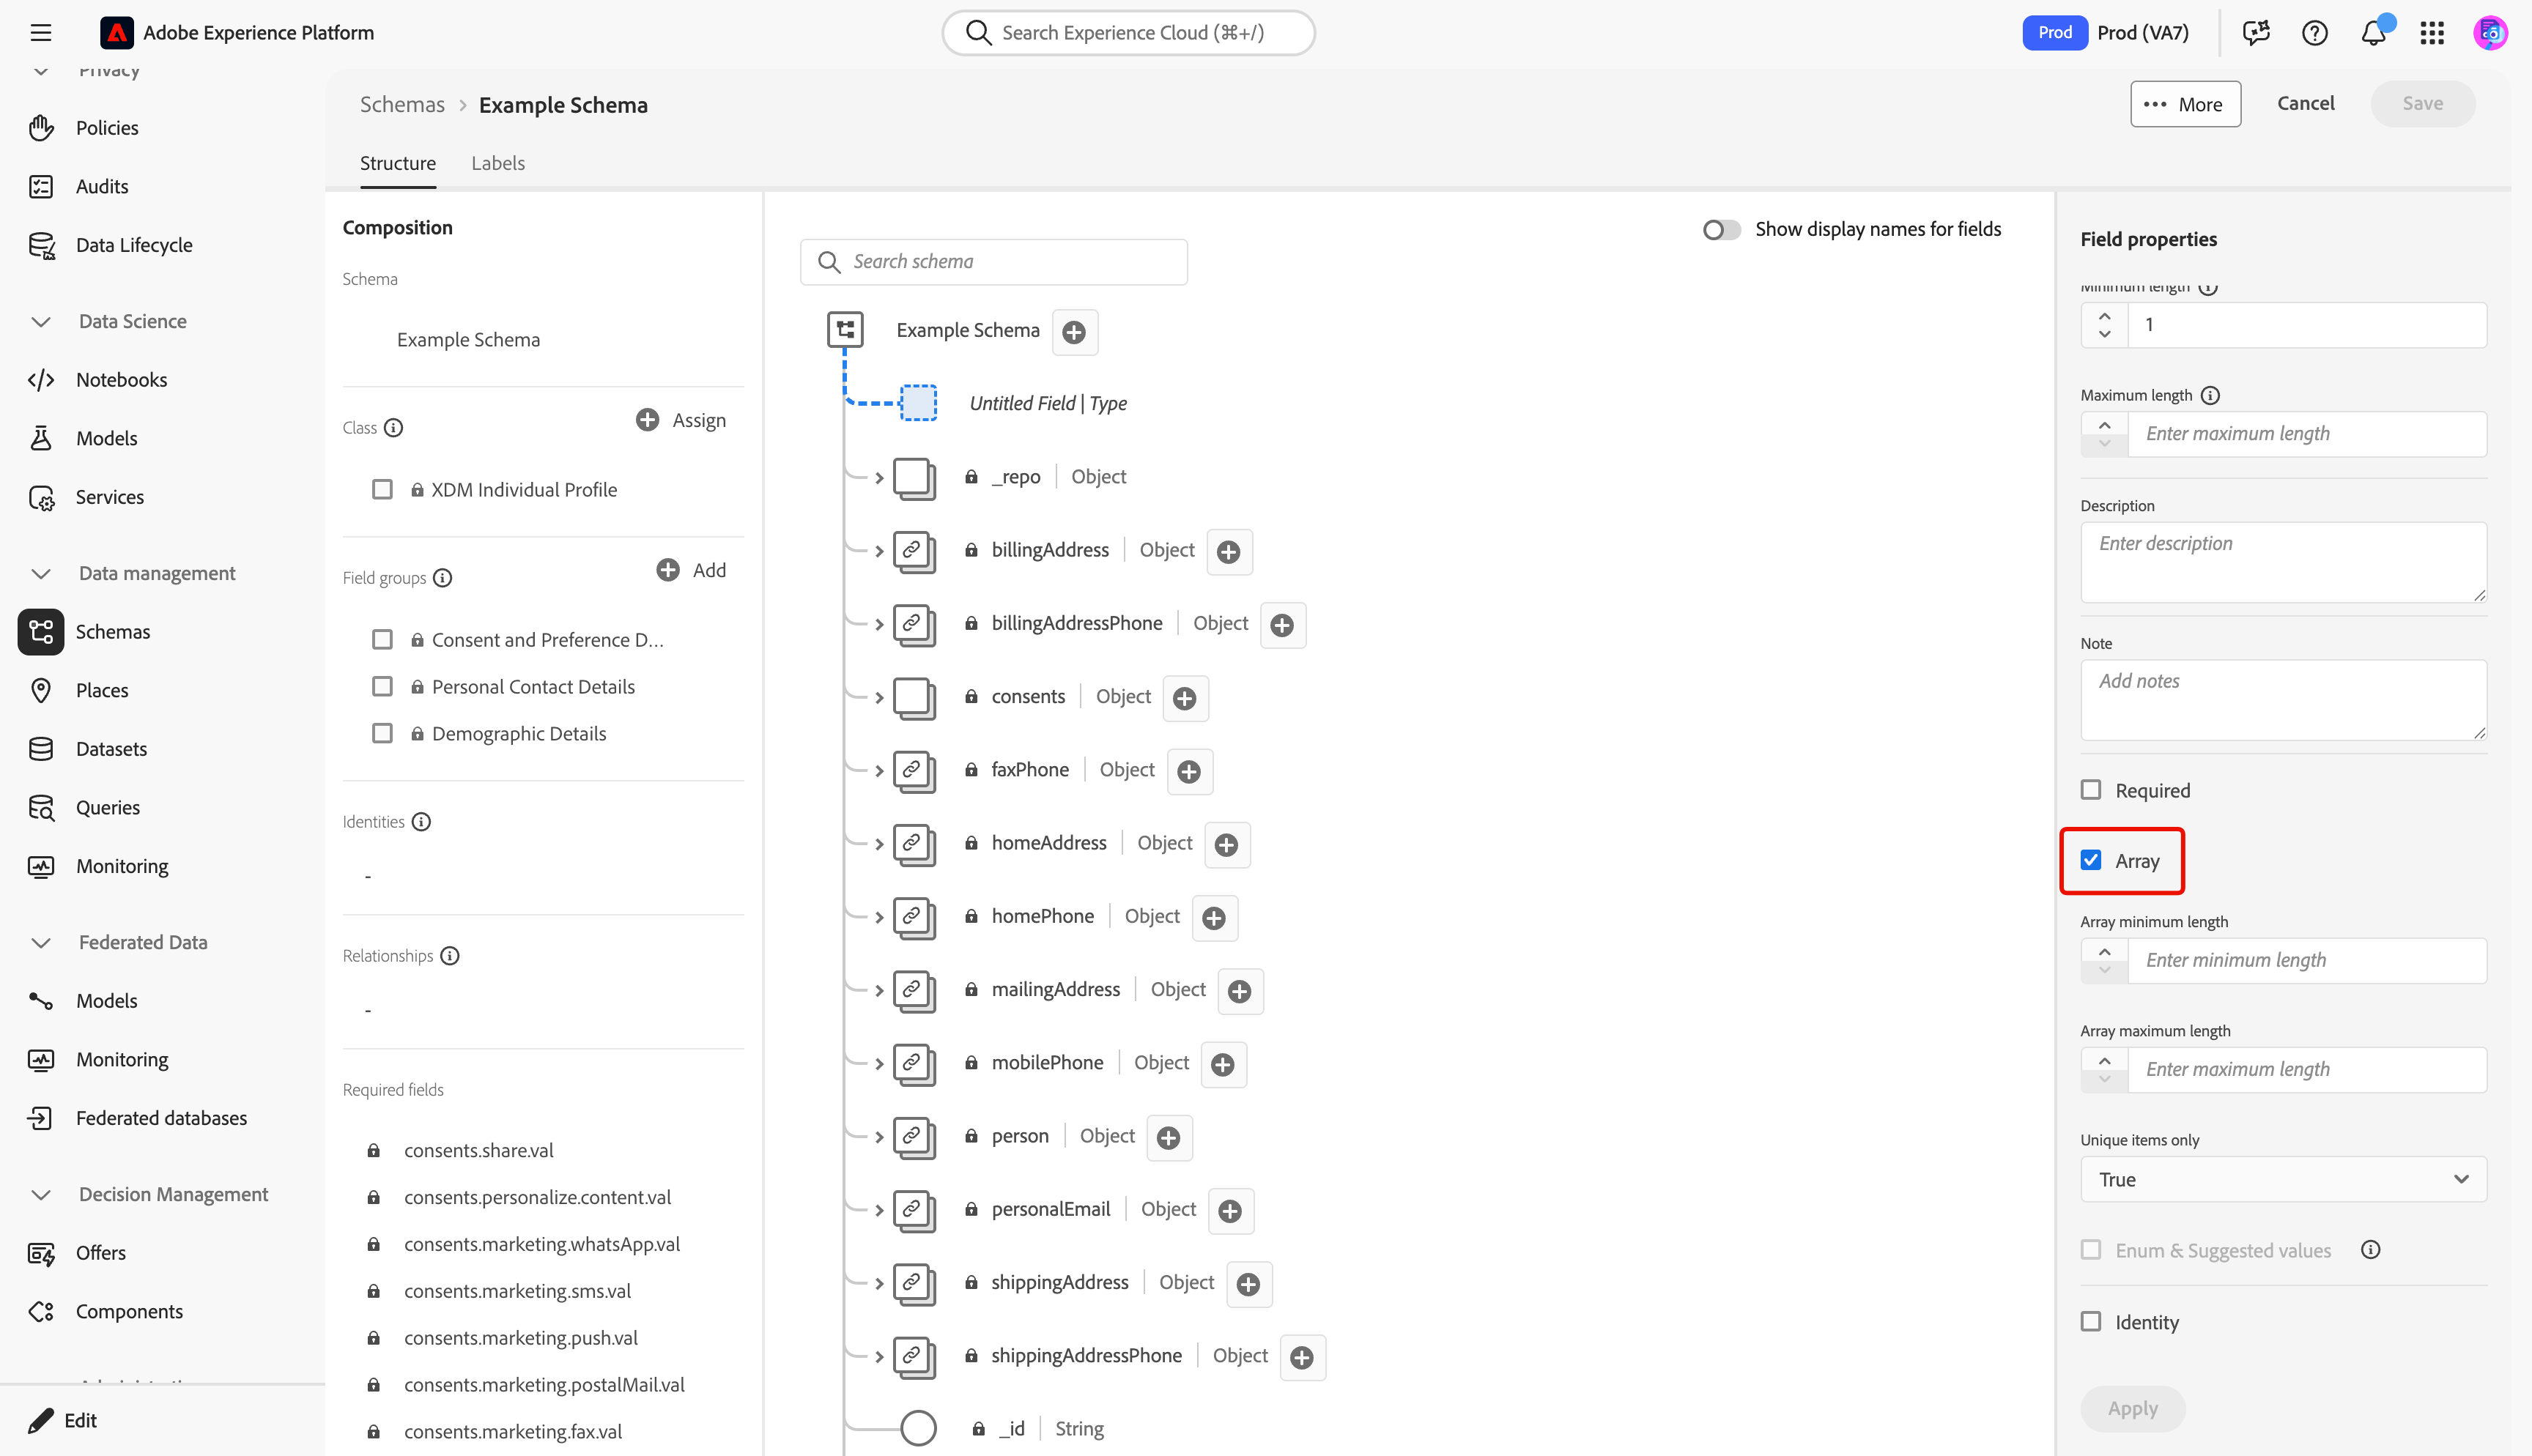Screen dimensions: 2532x1456
Task: Click the help question mark icon
Action: [2314, 33]
